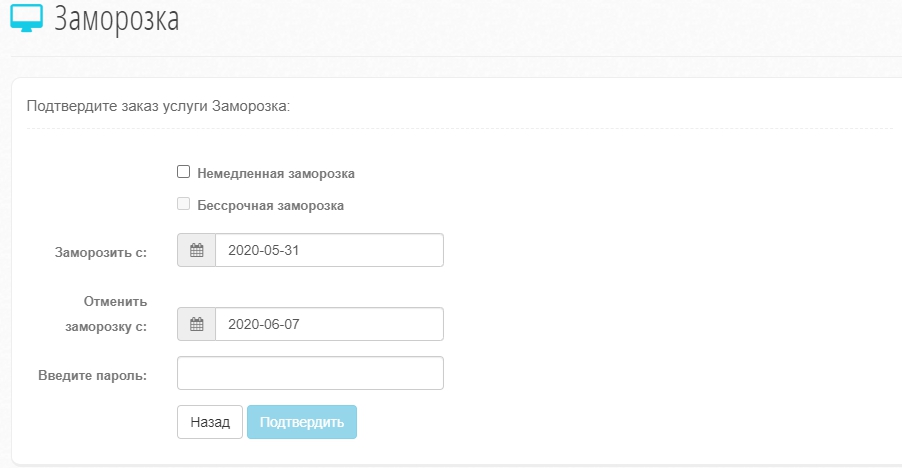The image size is (902, 468).
Task: Select the date field showing 2020-05-31
Action: [x=329, y=250]
